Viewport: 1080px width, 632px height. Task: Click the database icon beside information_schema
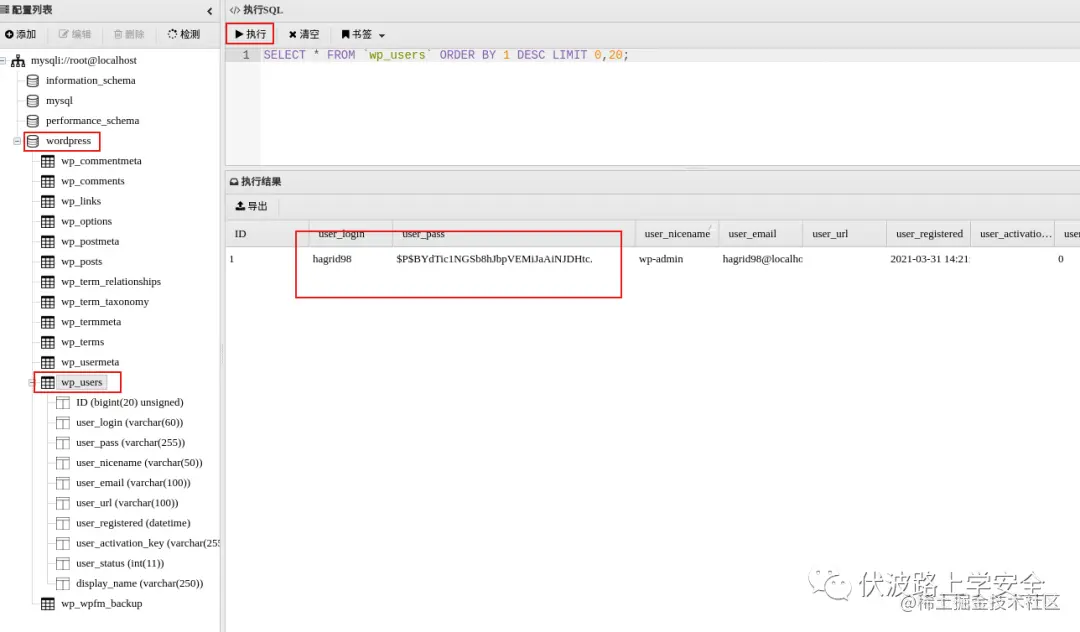pos(32,81)
